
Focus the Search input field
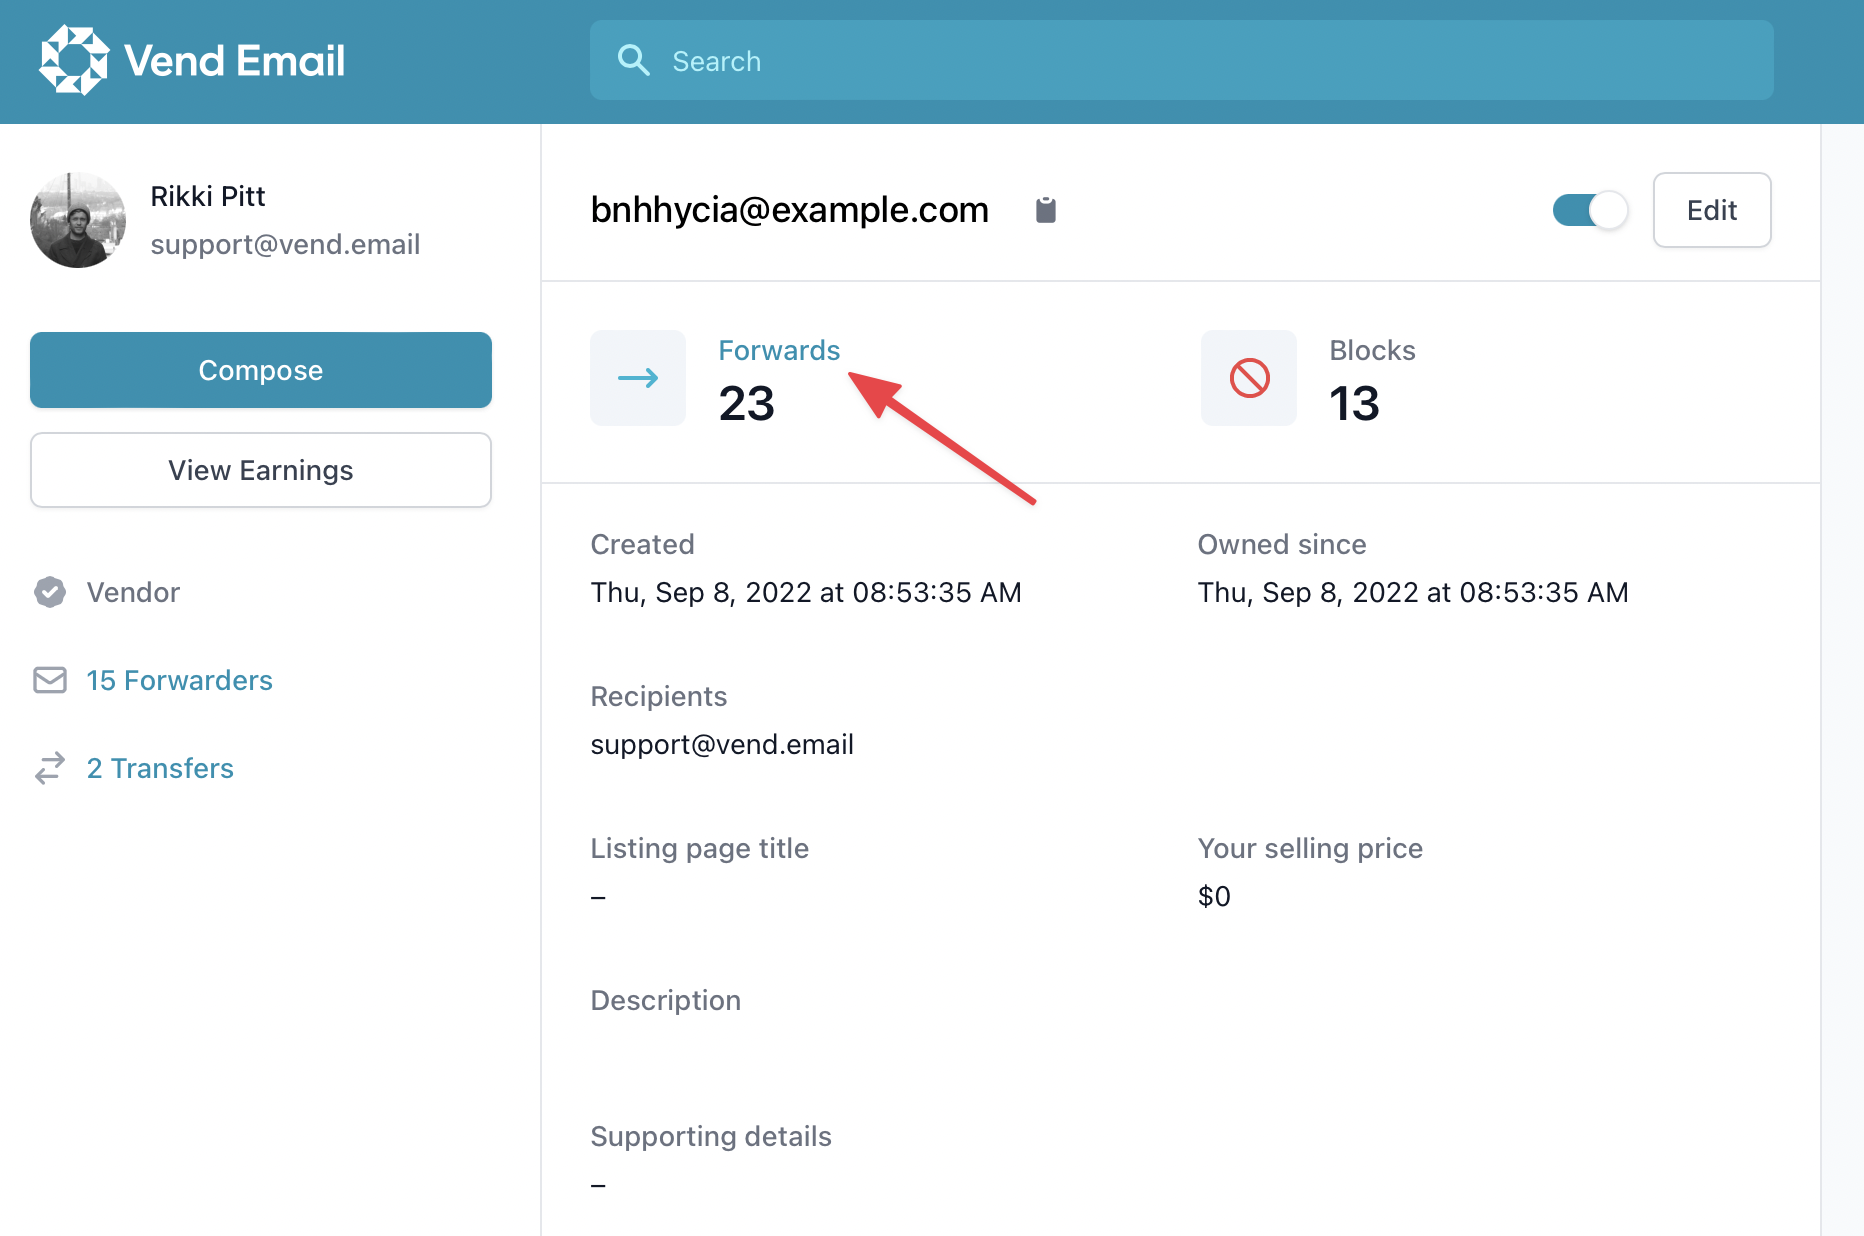[x=1182, y=60]
